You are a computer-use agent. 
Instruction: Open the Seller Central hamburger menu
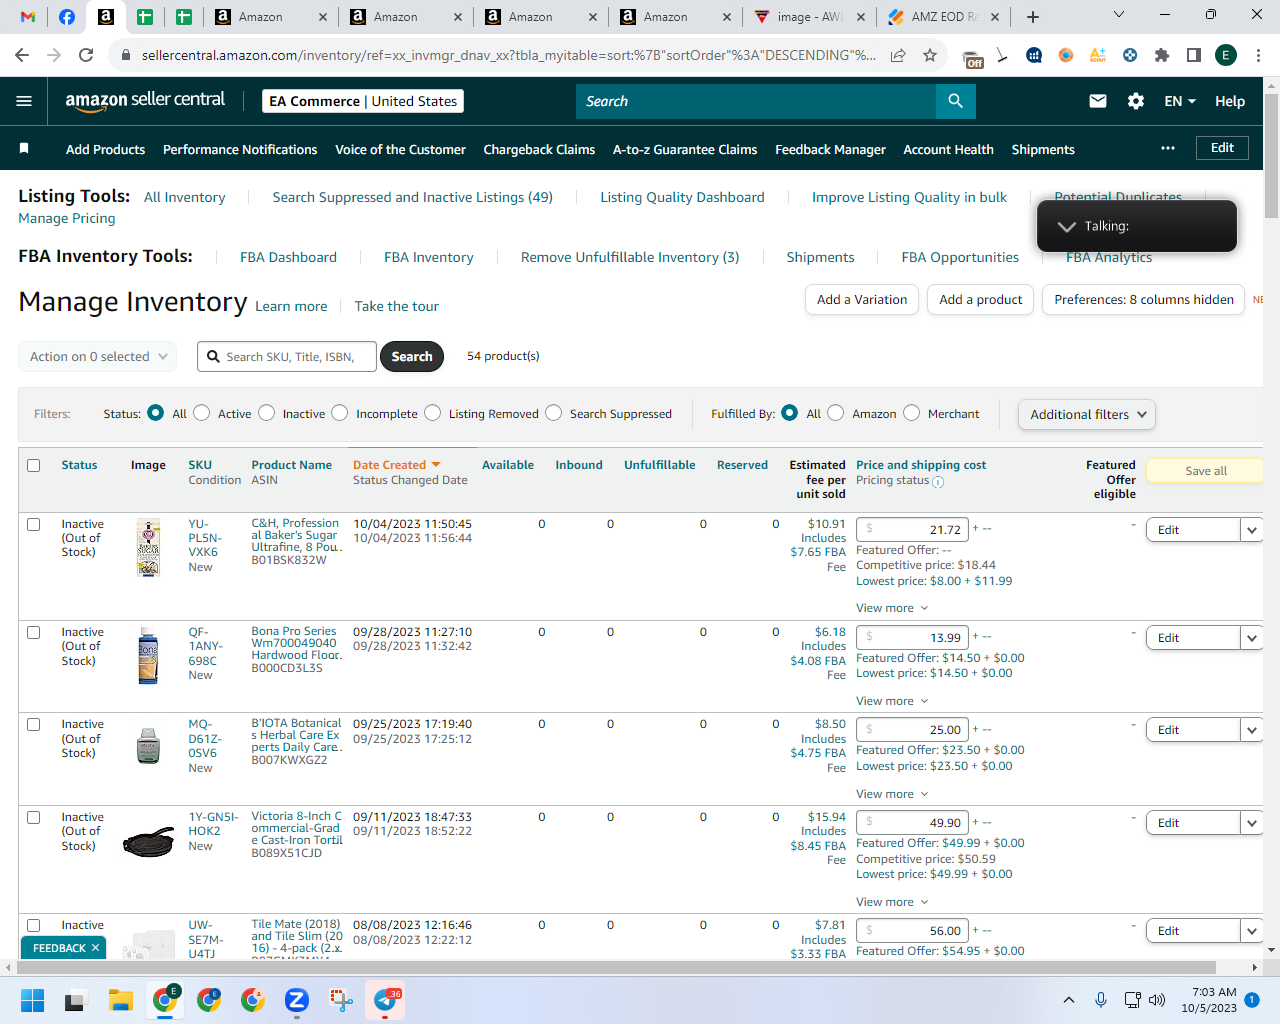[24, 101]
